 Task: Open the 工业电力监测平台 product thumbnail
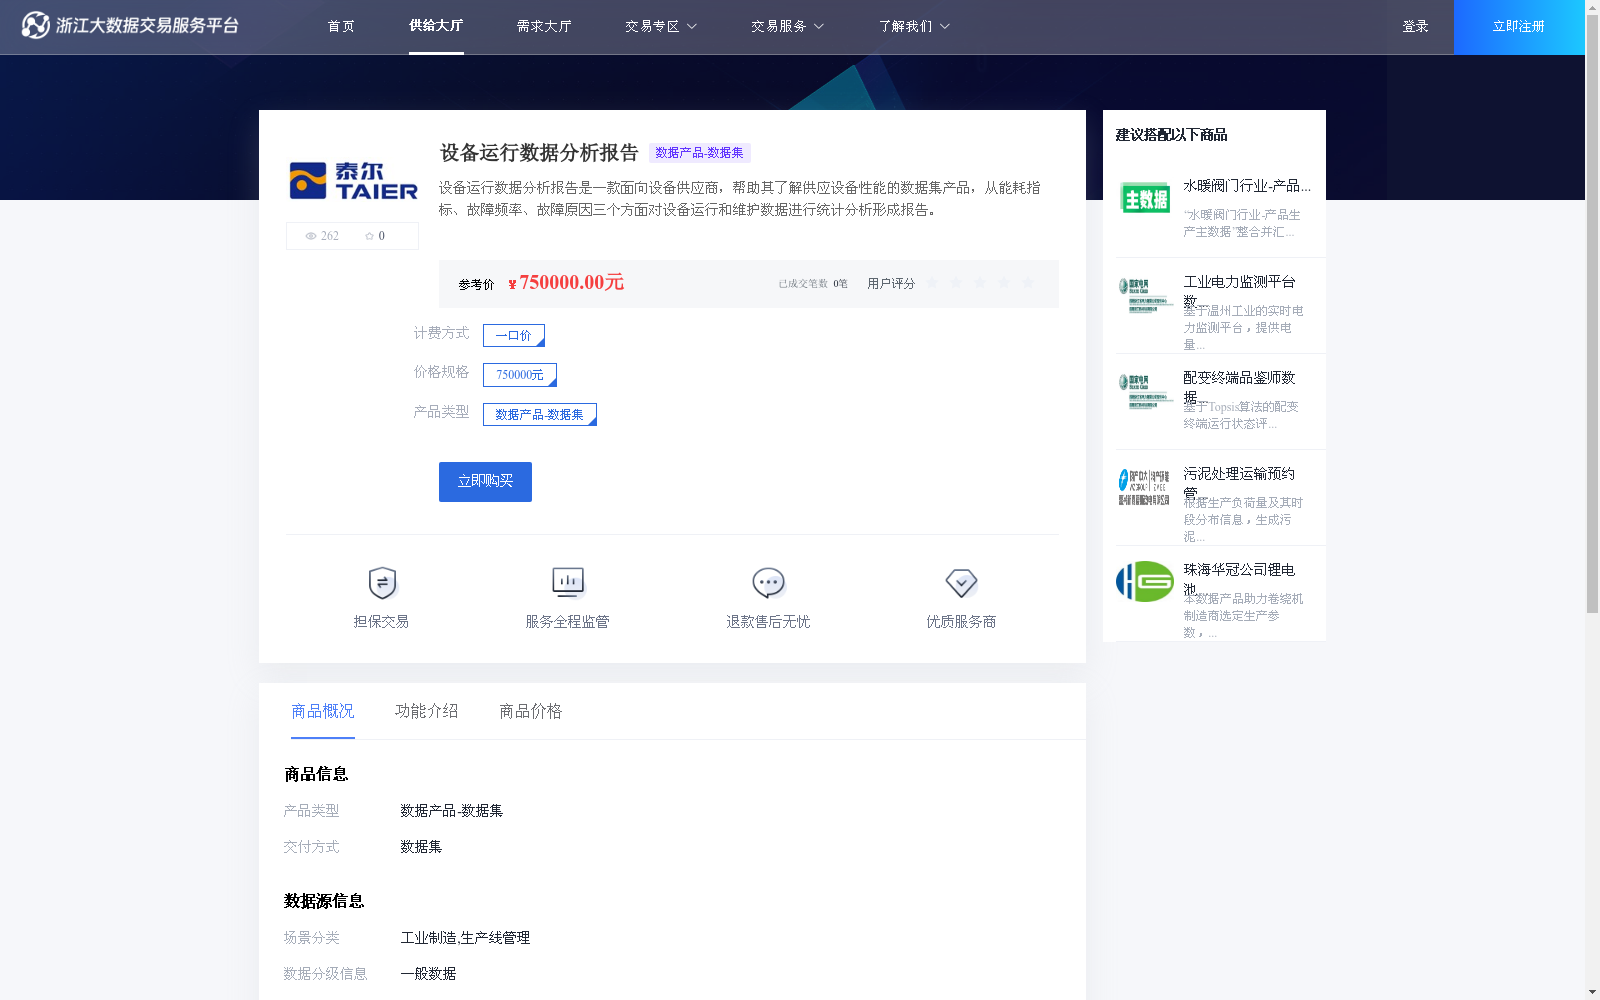click(1145, 295)
